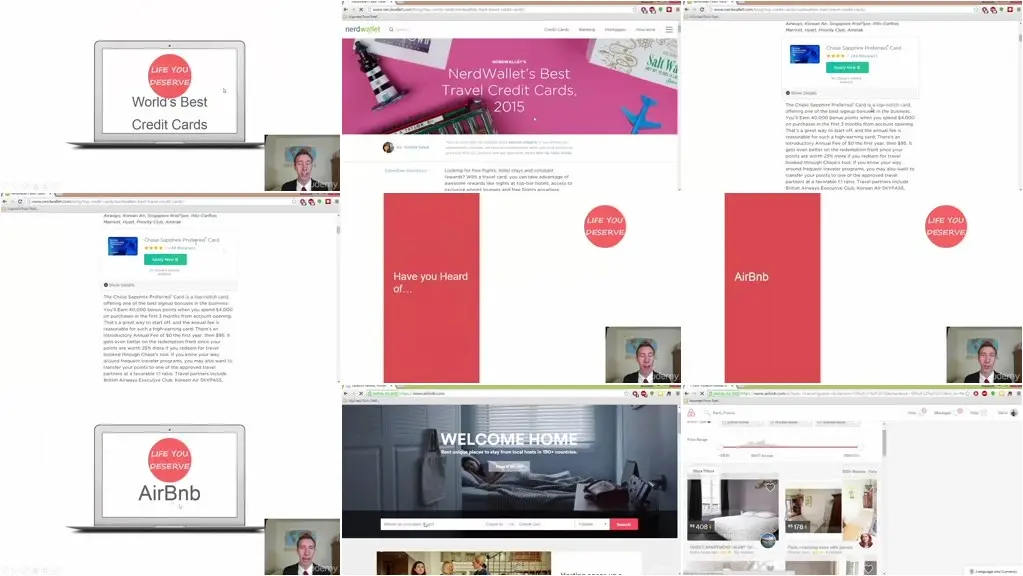Viewport: 1023px width, 576px height.
Task: Click the webcam thumbnail on the Have you Heard of slide
Action: click(643, 355)
